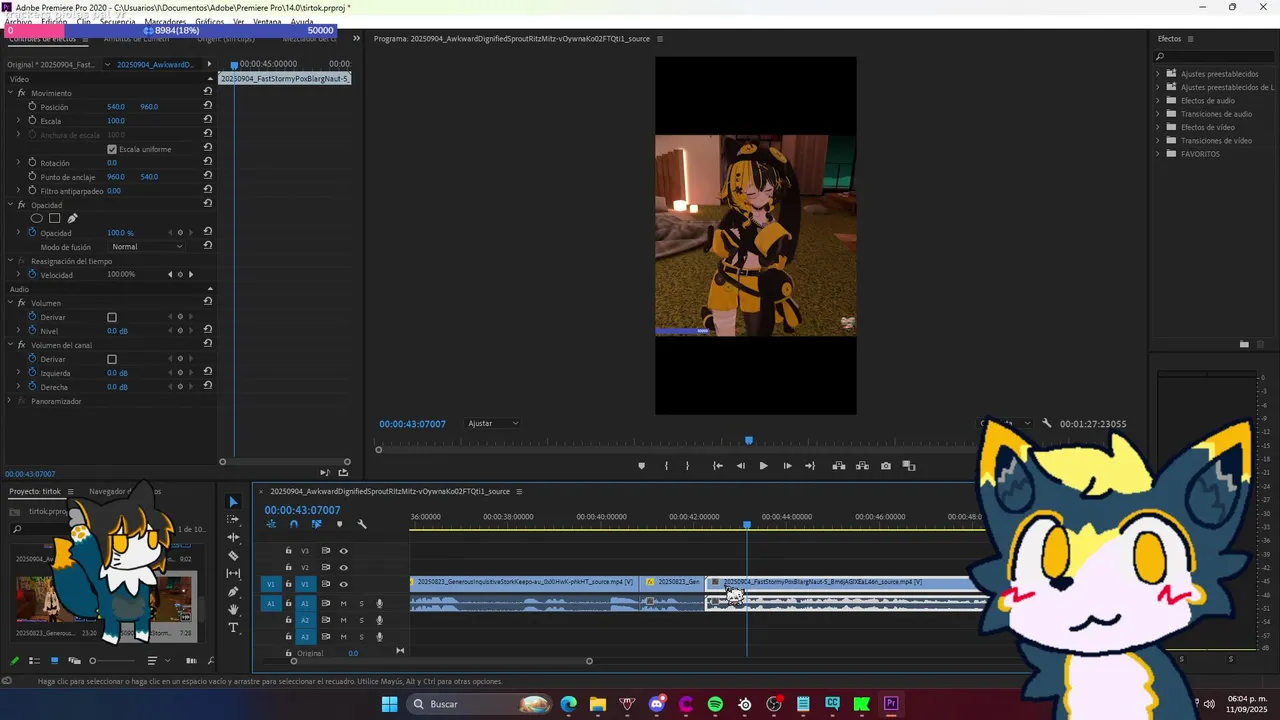Switch to Efectos panel tab

click(x=1169, y=39)
